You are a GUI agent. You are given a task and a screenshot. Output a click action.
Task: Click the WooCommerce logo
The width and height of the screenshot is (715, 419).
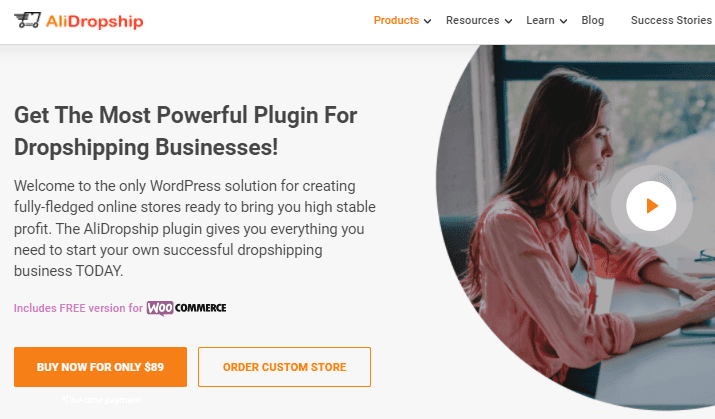pos(187,308)
